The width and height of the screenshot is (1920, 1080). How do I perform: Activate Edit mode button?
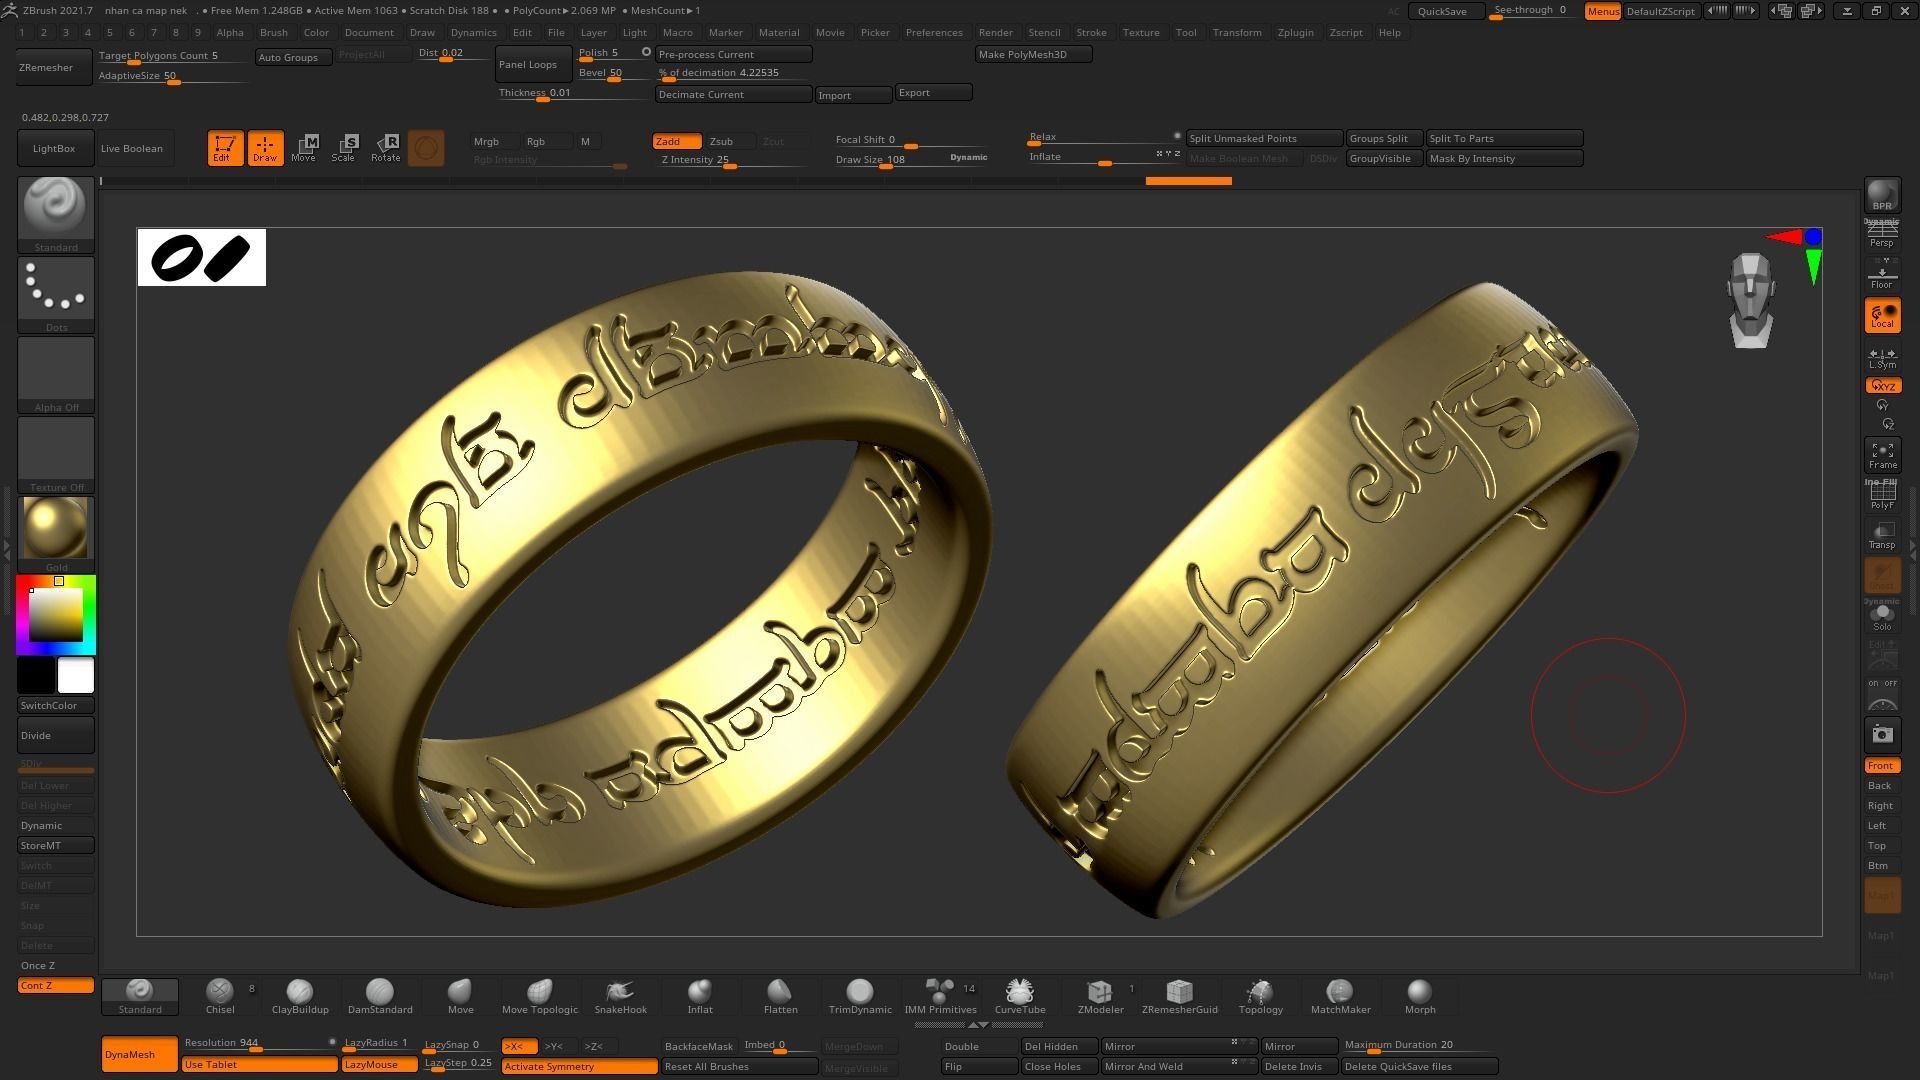point(225,148)
